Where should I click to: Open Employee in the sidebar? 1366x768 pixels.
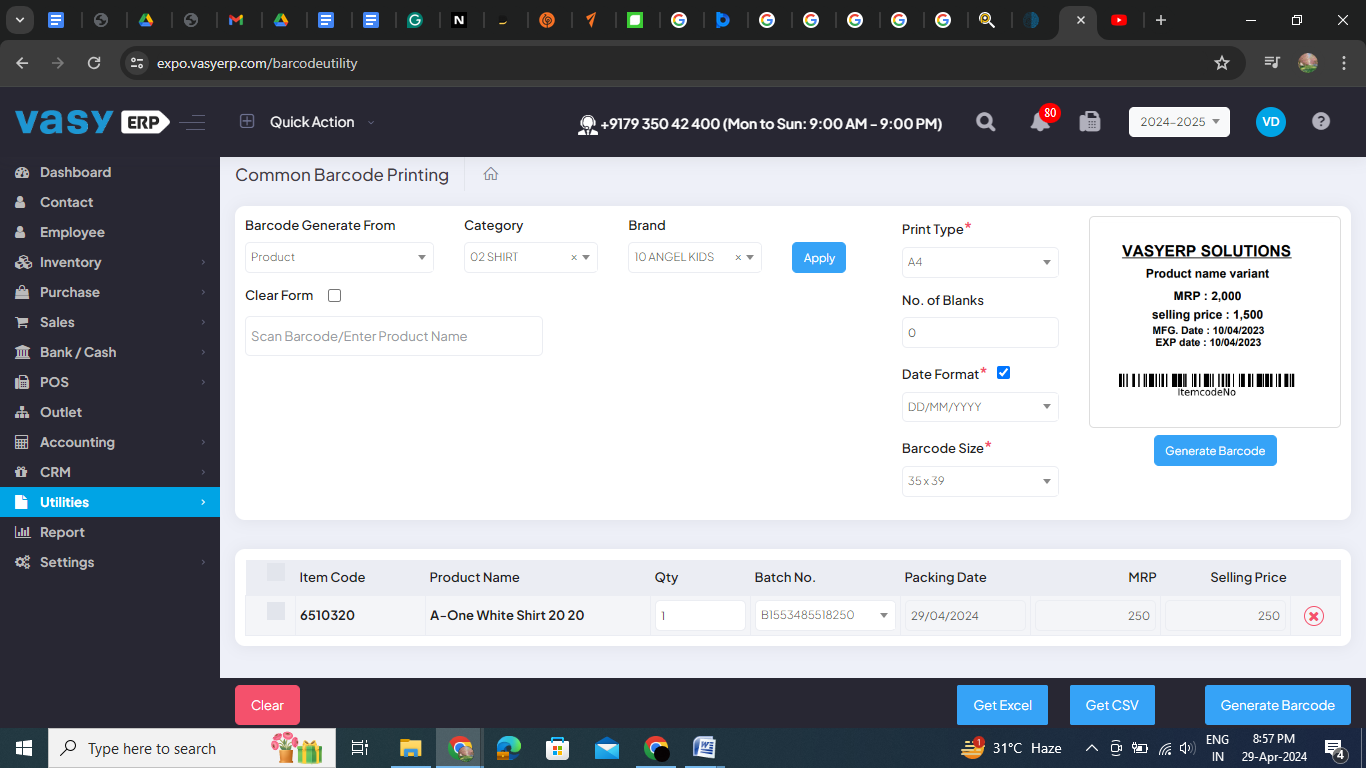(x=110, y=232)
